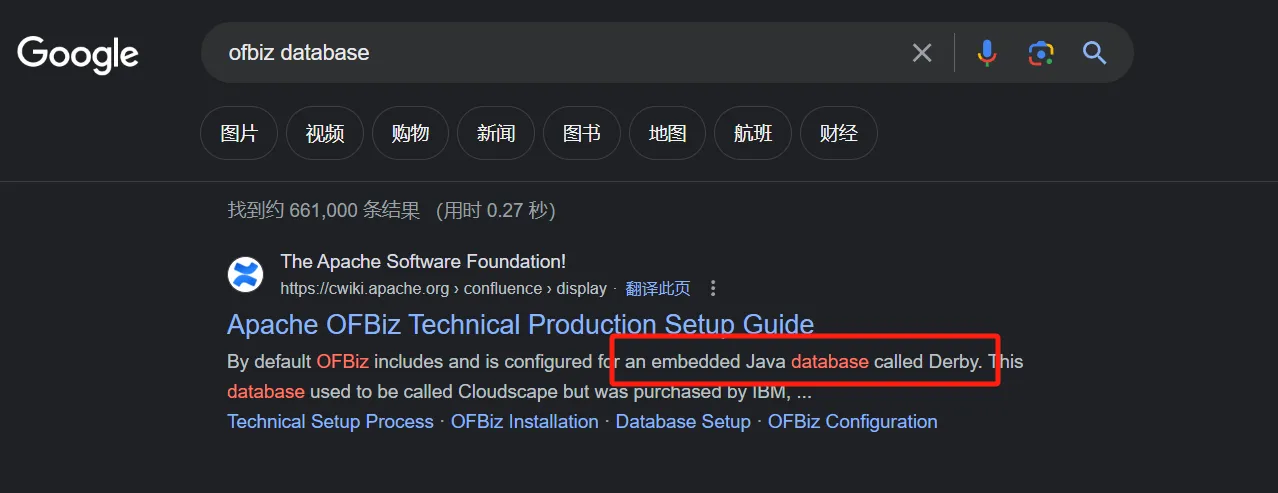
Task: Select the 图片 (Images) filter tab
Action: pyautogui.click(x=239, y=133)
